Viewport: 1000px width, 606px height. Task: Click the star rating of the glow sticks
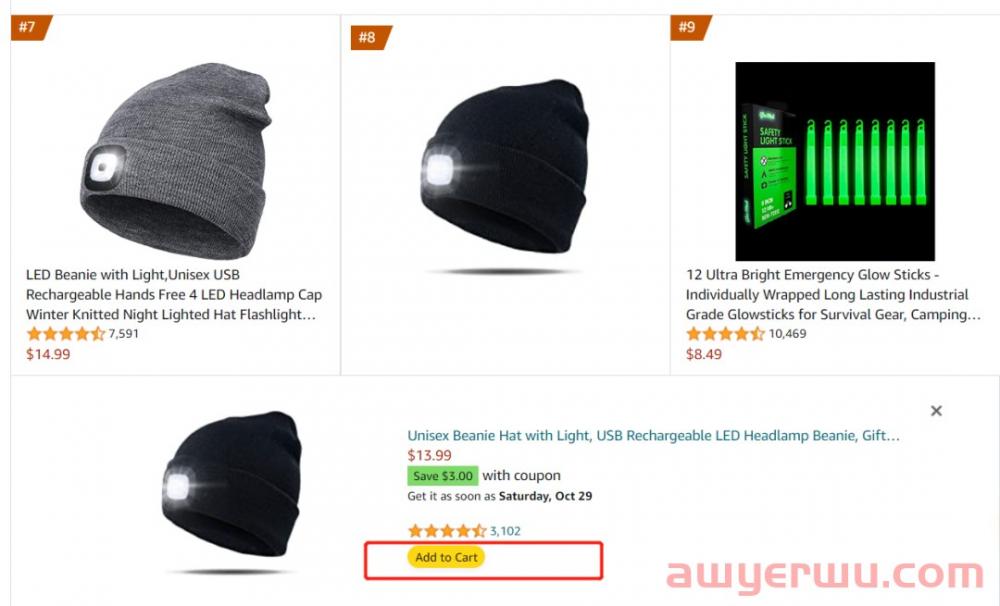(725, 334)
